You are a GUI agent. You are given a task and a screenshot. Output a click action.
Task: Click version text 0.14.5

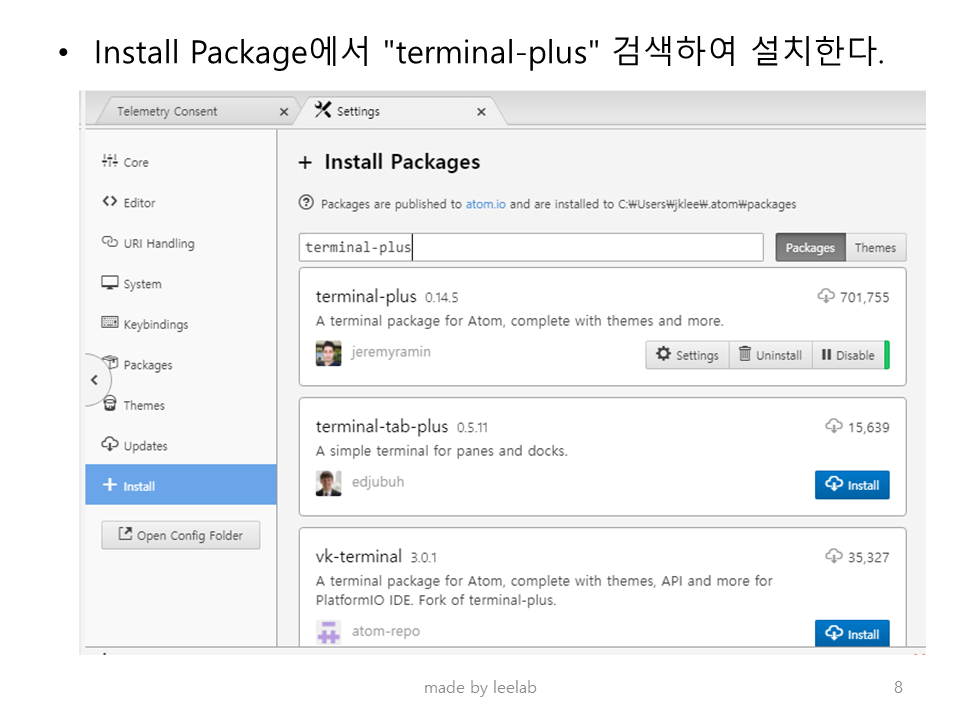[x=441, y=298]
